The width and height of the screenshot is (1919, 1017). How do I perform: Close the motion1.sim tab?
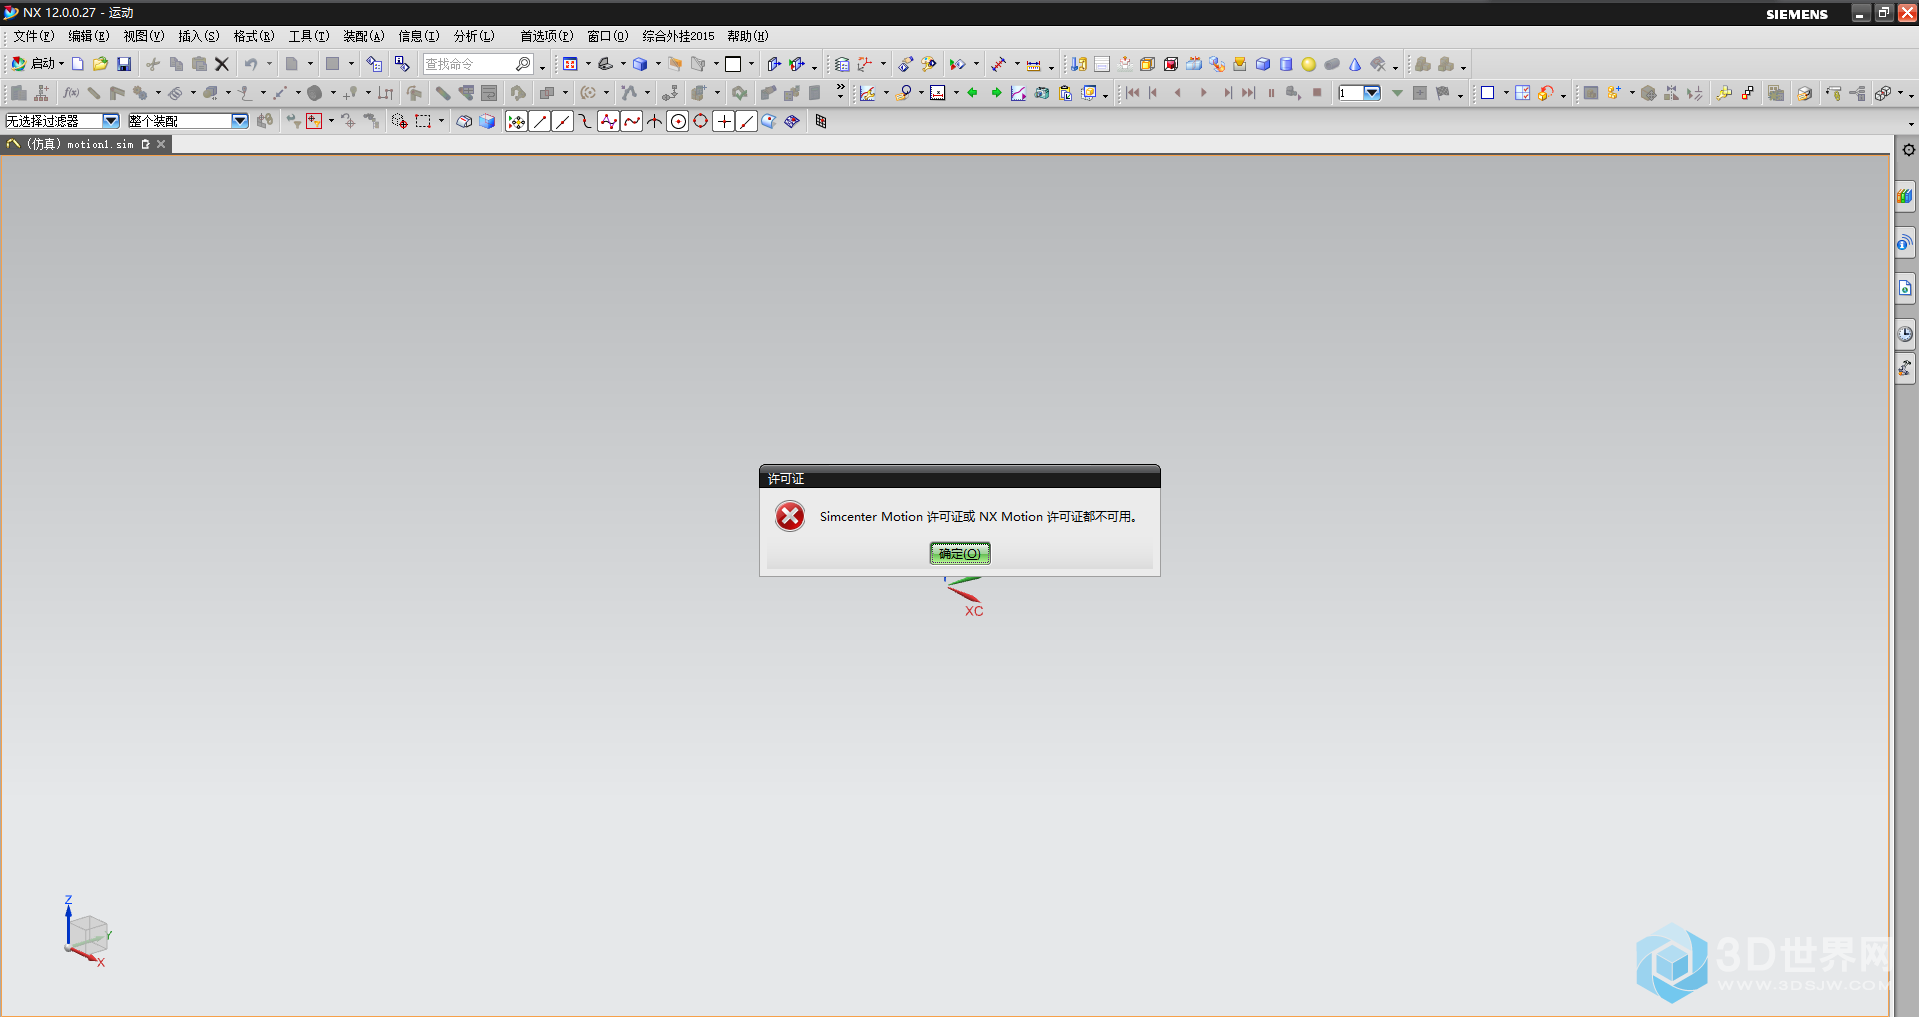coord(161,144)
